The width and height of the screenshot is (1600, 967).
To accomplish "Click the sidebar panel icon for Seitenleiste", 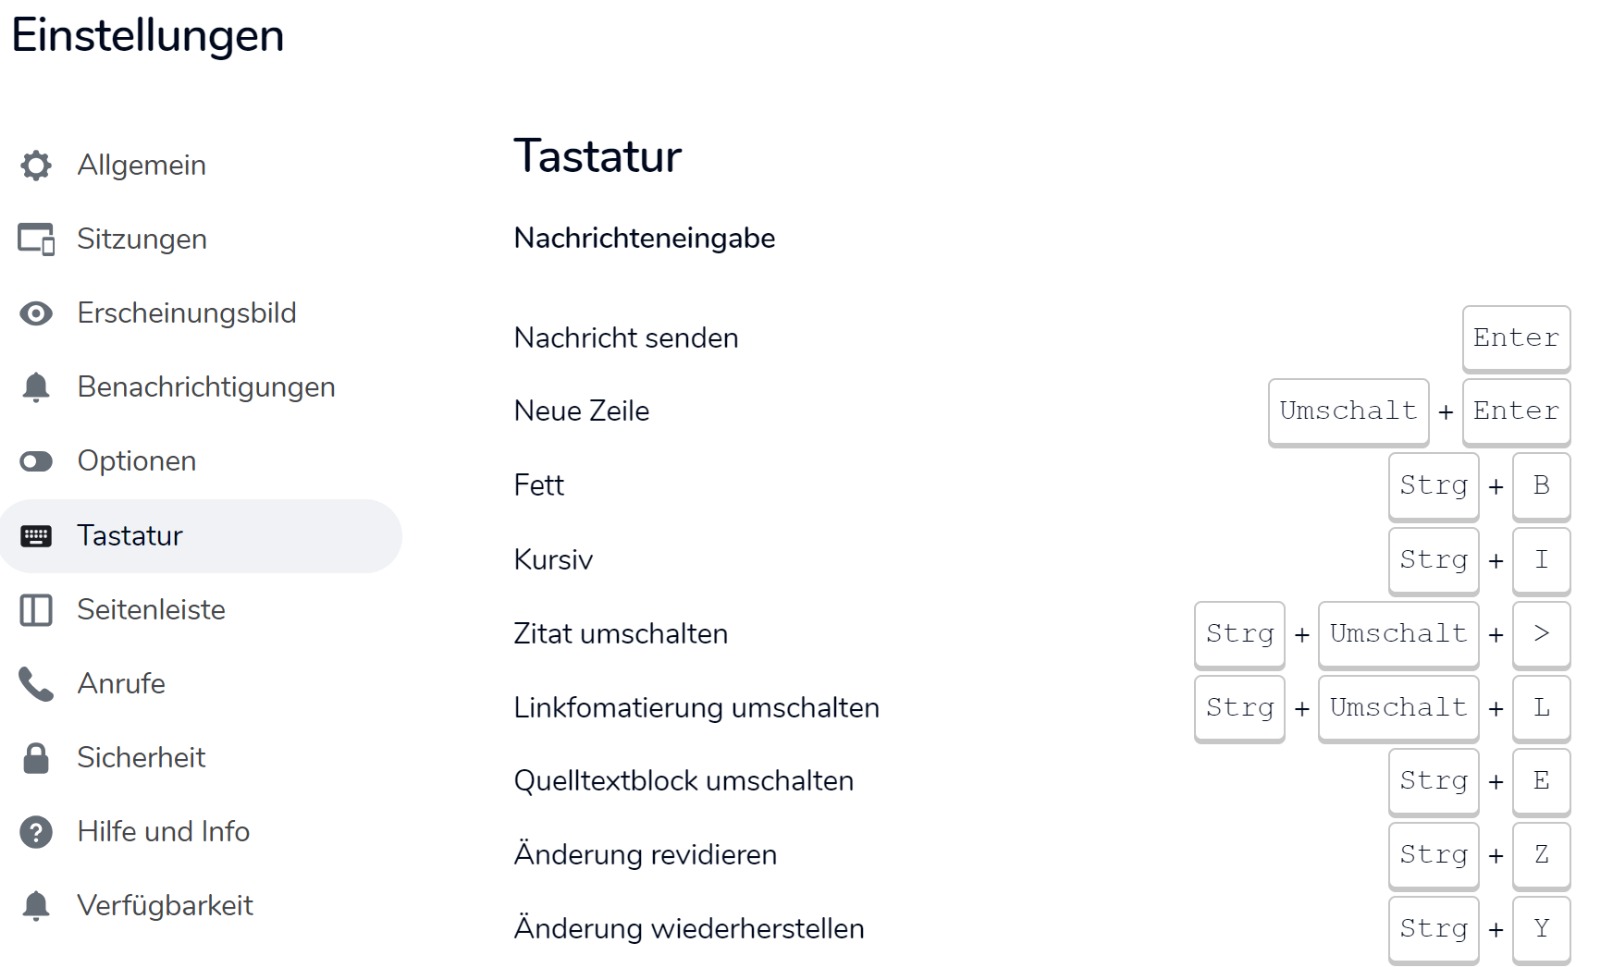I will (36, 610).
